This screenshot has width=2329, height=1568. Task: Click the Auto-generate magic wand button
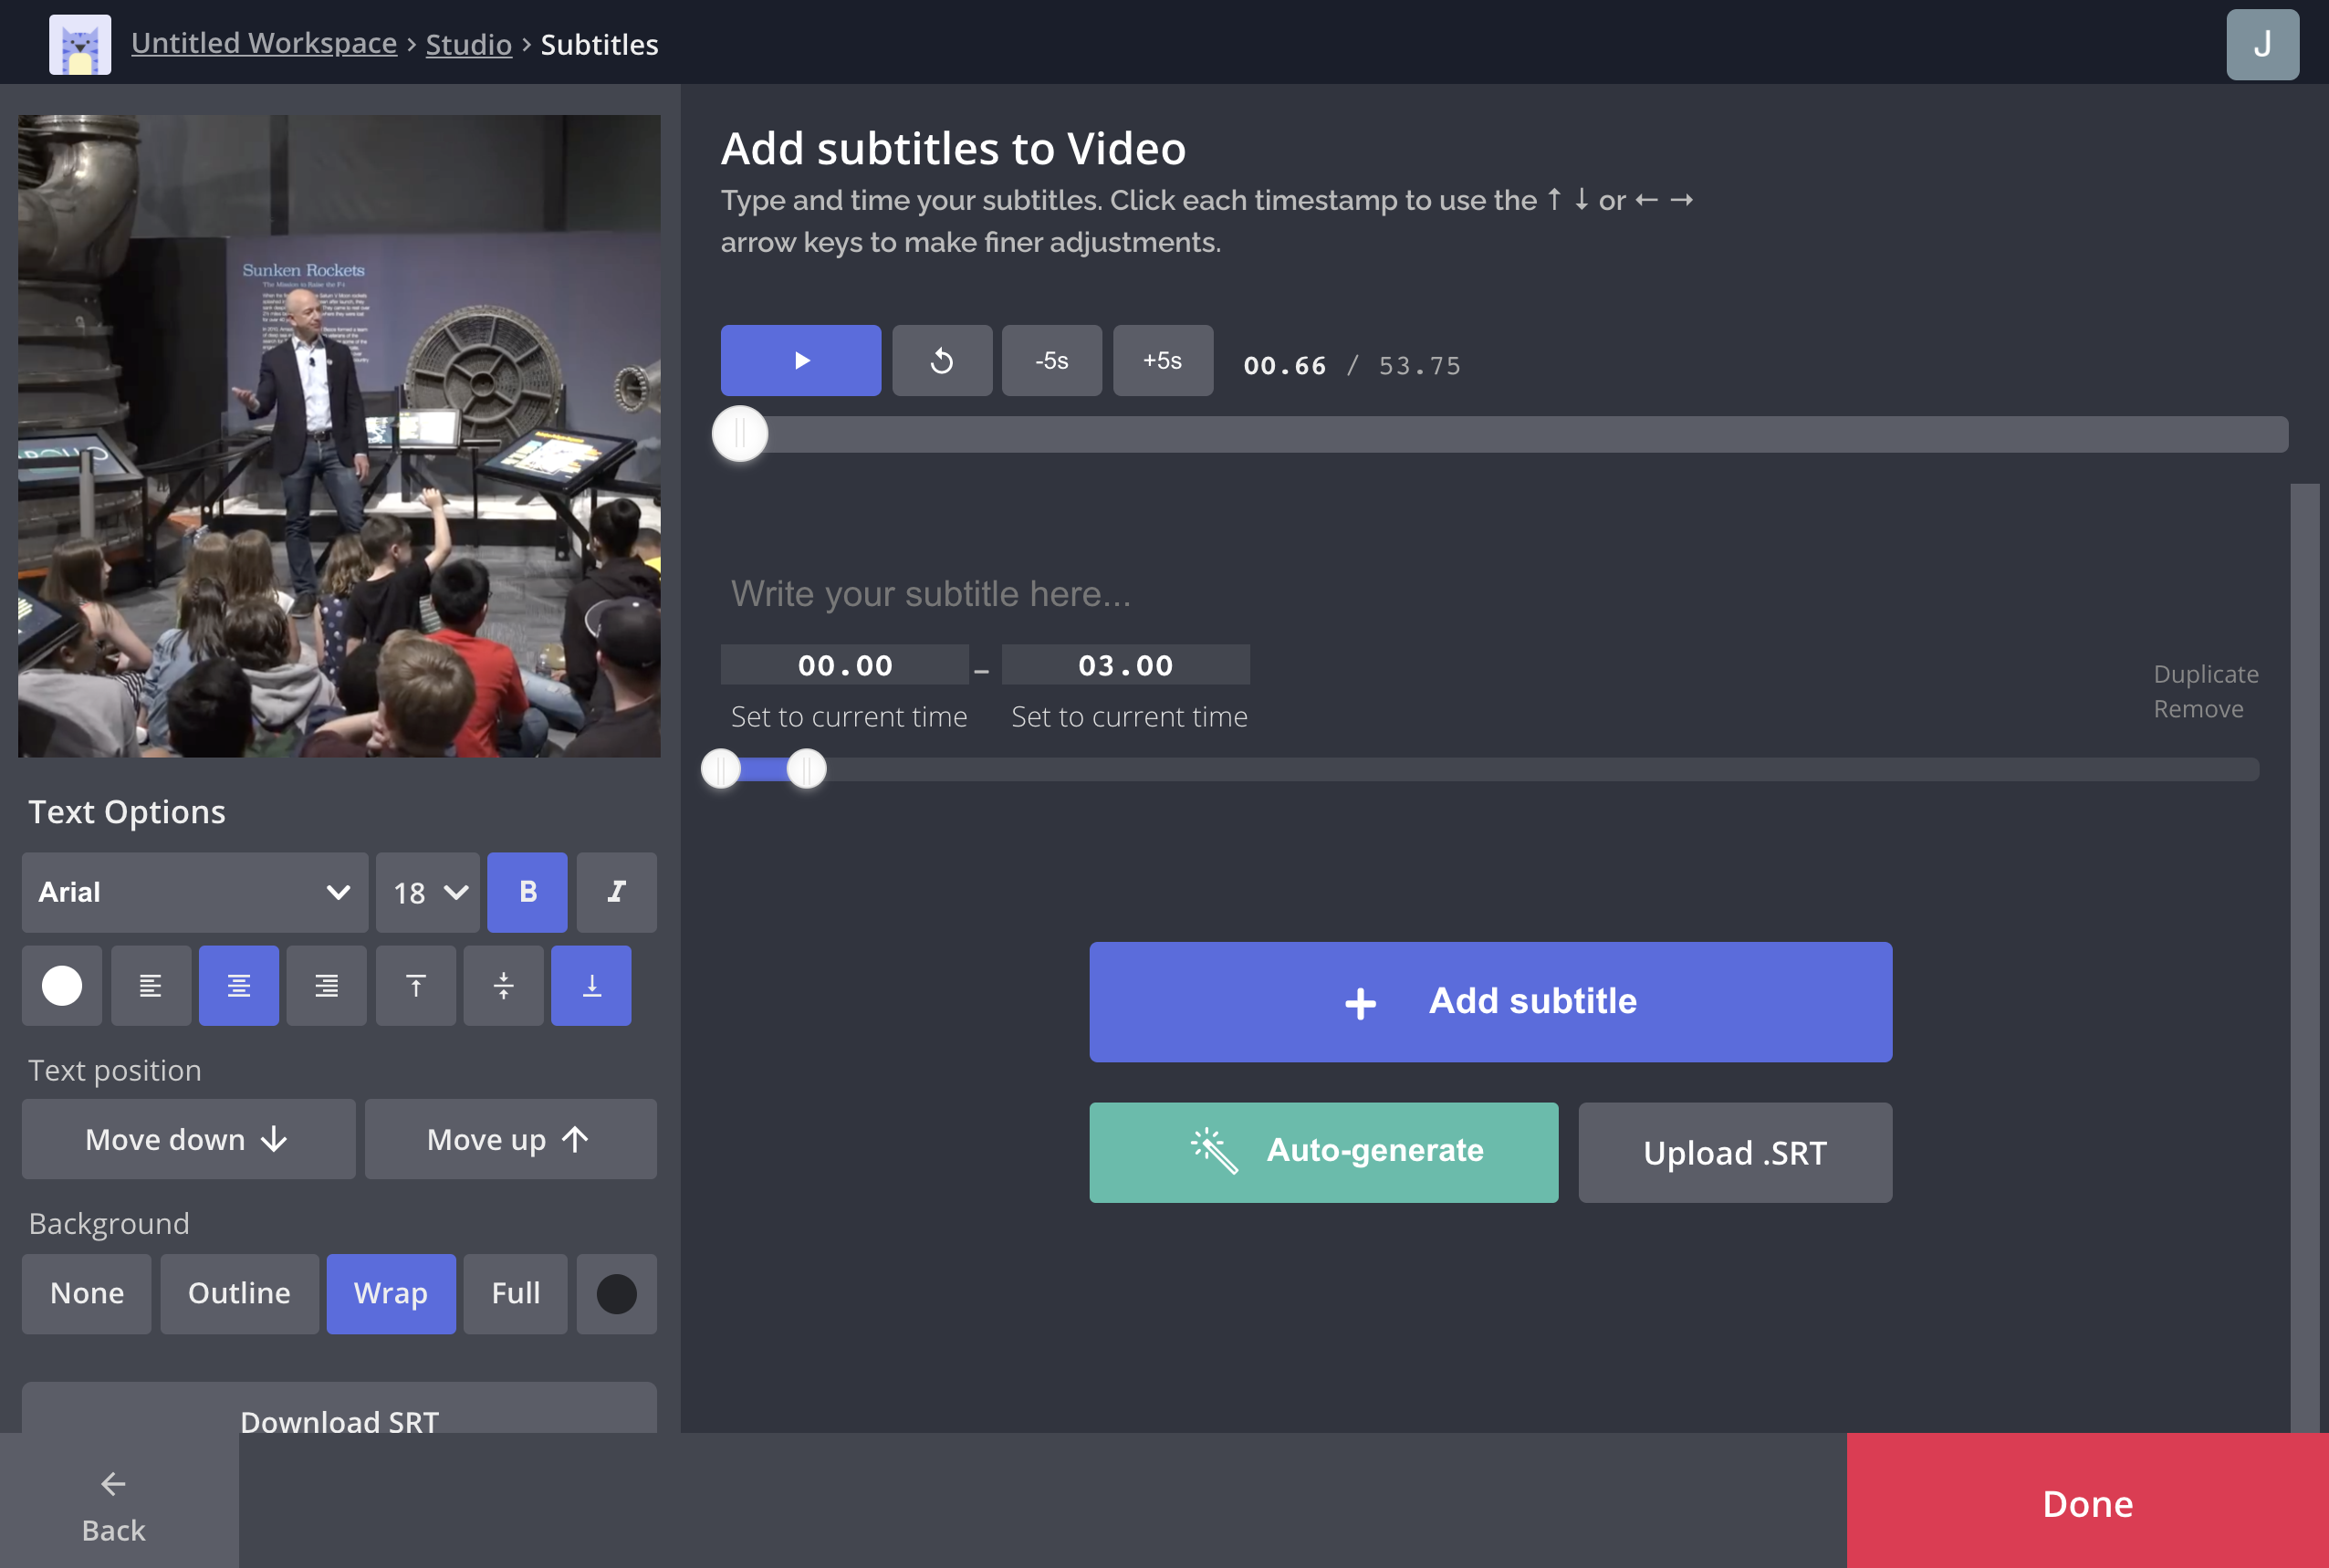1322,1151
